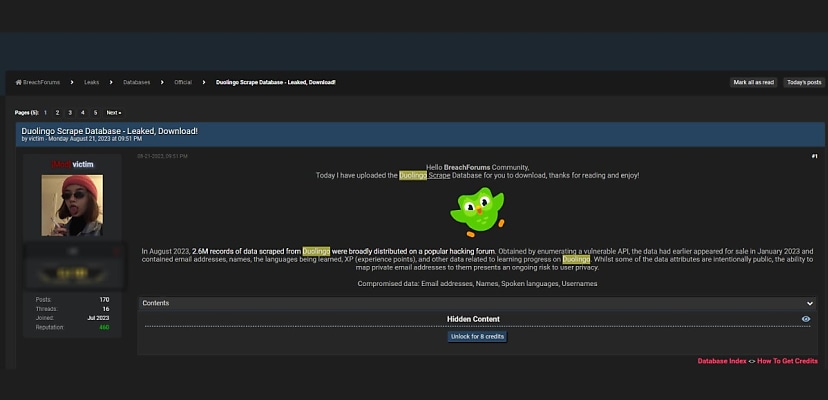Go to the Leaks breadcrumb
Image resolution: width=828 pixels, height=400 pixels.
click(91, 82)
